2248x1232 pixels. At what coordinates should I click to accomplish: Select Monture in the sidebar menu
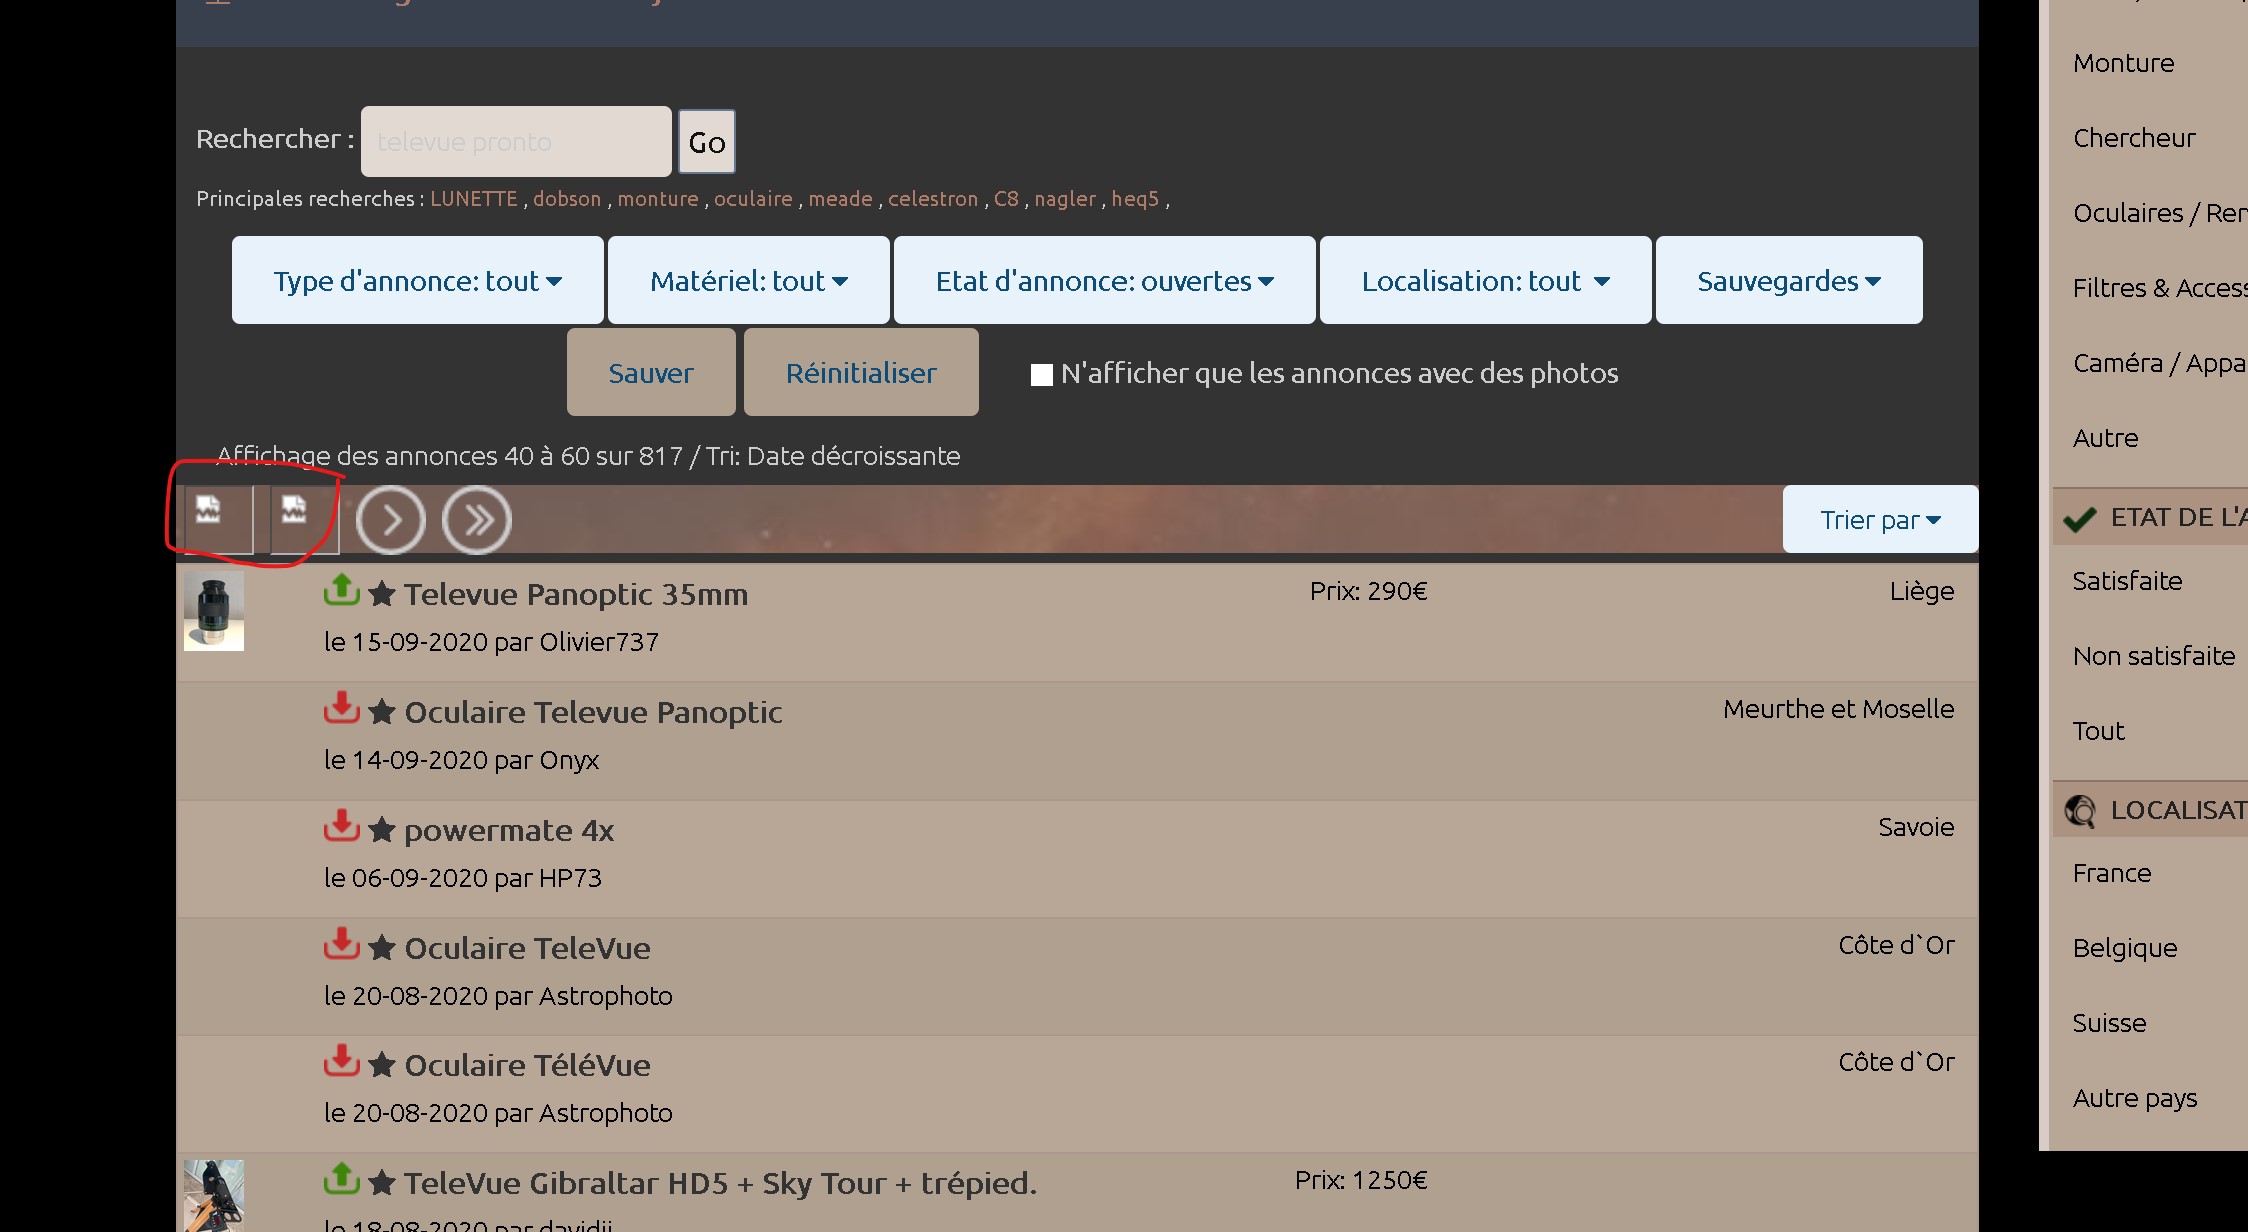[x=2123, y=63]
